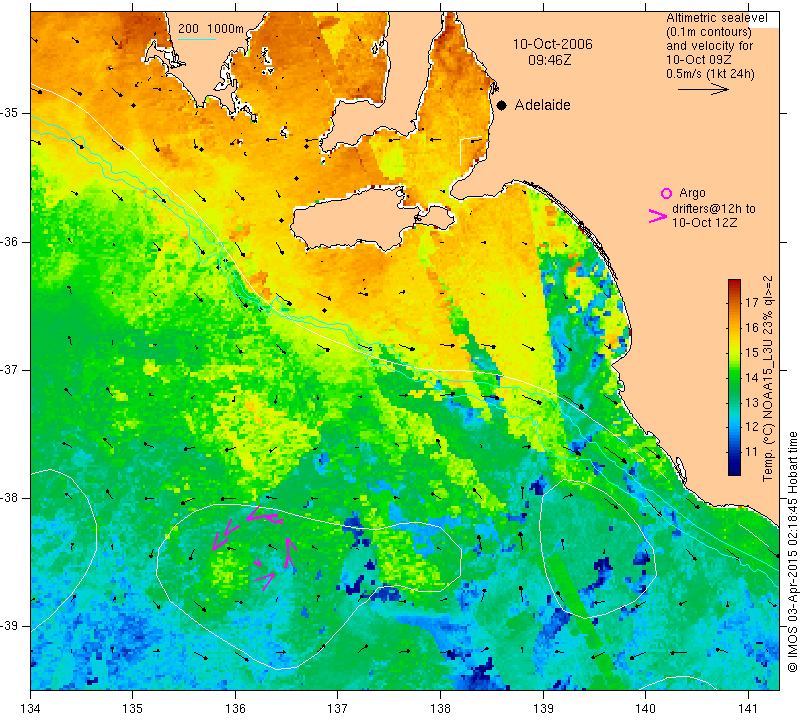
Task: Click the '10-Oct 12Z' legend text
Action: pos(704,222)
